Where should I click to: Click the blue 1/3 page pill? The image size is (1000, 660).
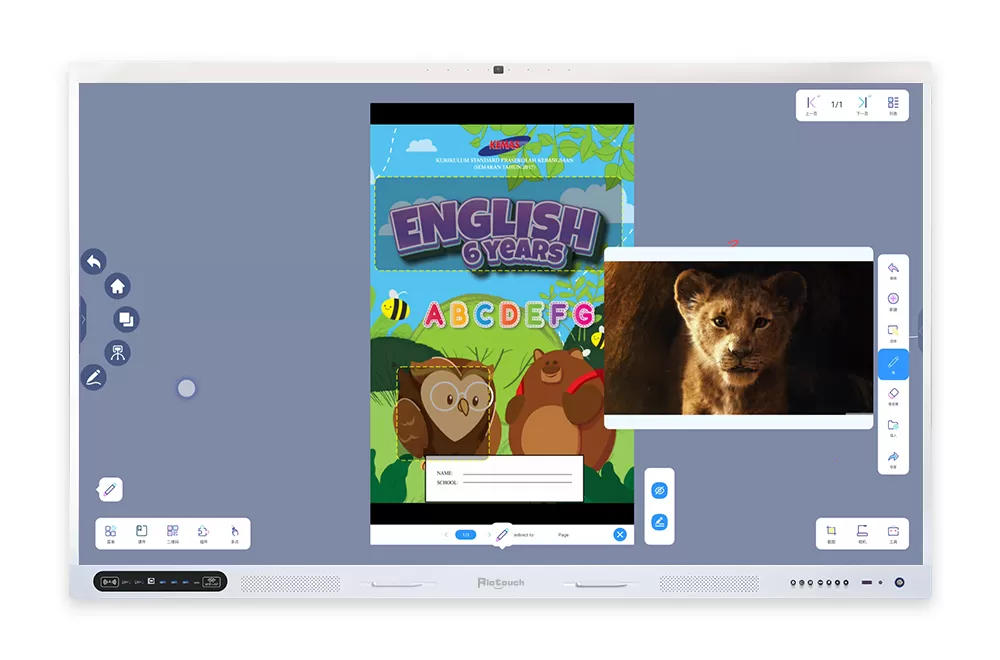coord(466,534)
